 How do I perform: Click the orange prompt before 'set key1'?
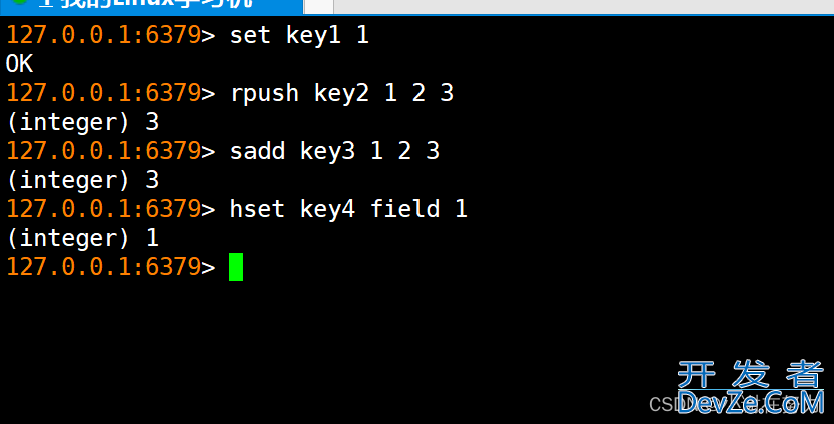click(111, 35)
